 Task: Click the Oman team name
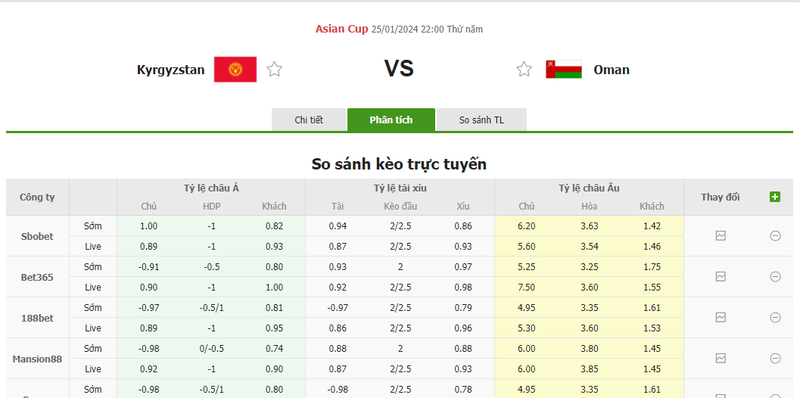pos(611,70)
